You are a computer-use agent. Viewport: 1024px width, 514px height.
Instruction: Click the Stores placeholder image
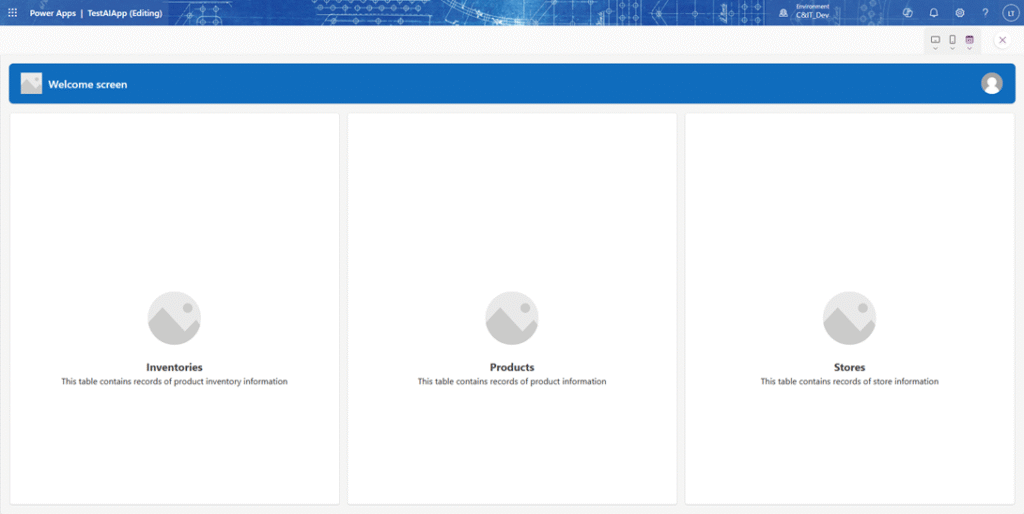pos(849,318)
